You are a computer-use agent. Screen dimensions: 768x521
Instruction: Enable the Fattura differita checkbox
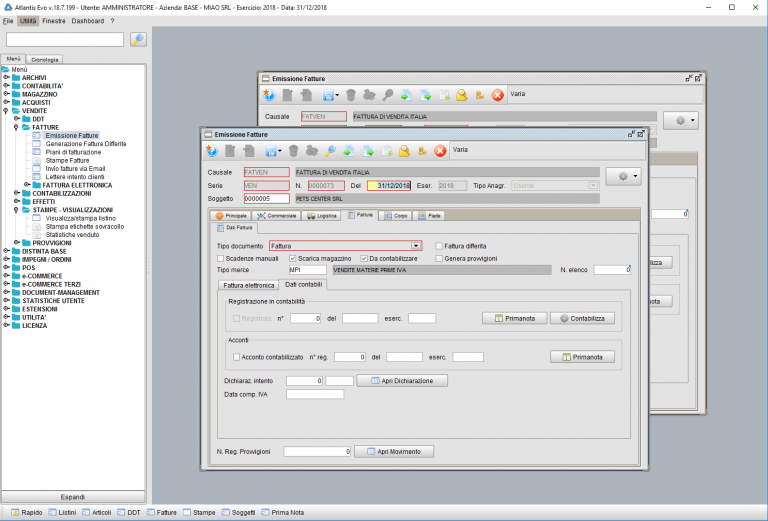(x=439, y=246)
